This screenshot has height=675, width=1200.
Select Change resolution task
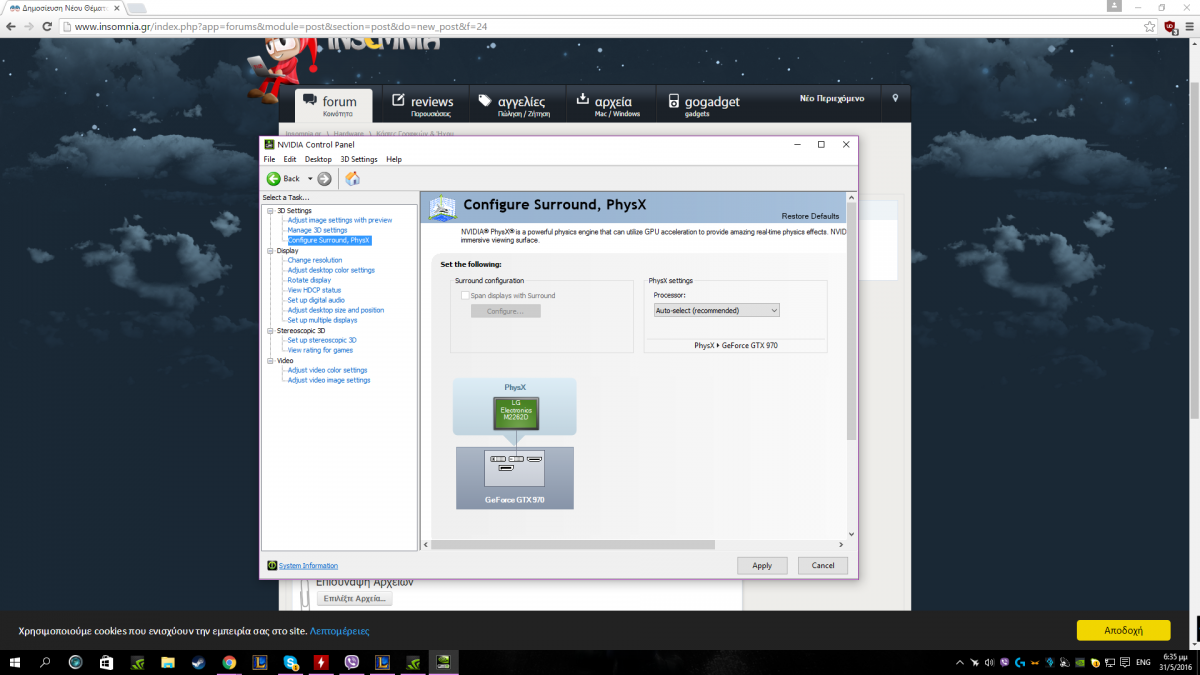point(315,260)
